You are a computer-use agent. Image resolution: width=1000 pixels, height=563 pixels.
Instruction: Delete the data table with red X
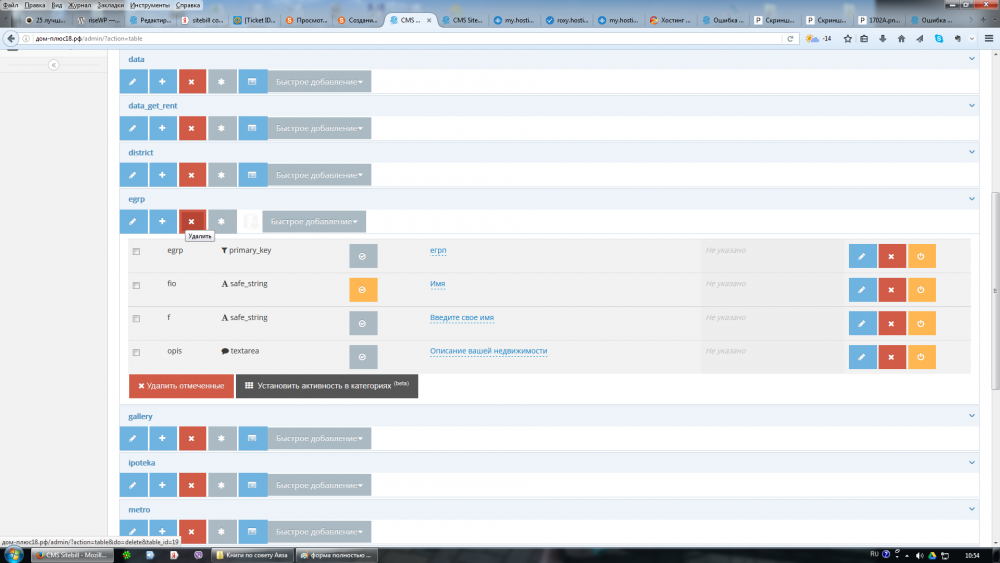pyautogui.click(x=192, y=82)
